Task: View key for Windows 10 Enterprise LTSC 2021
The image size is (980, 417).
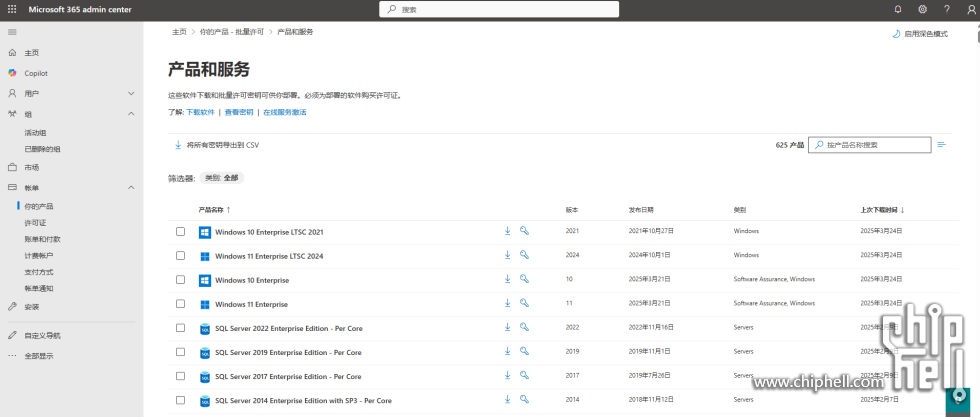Action: click(x=524, y=231)
